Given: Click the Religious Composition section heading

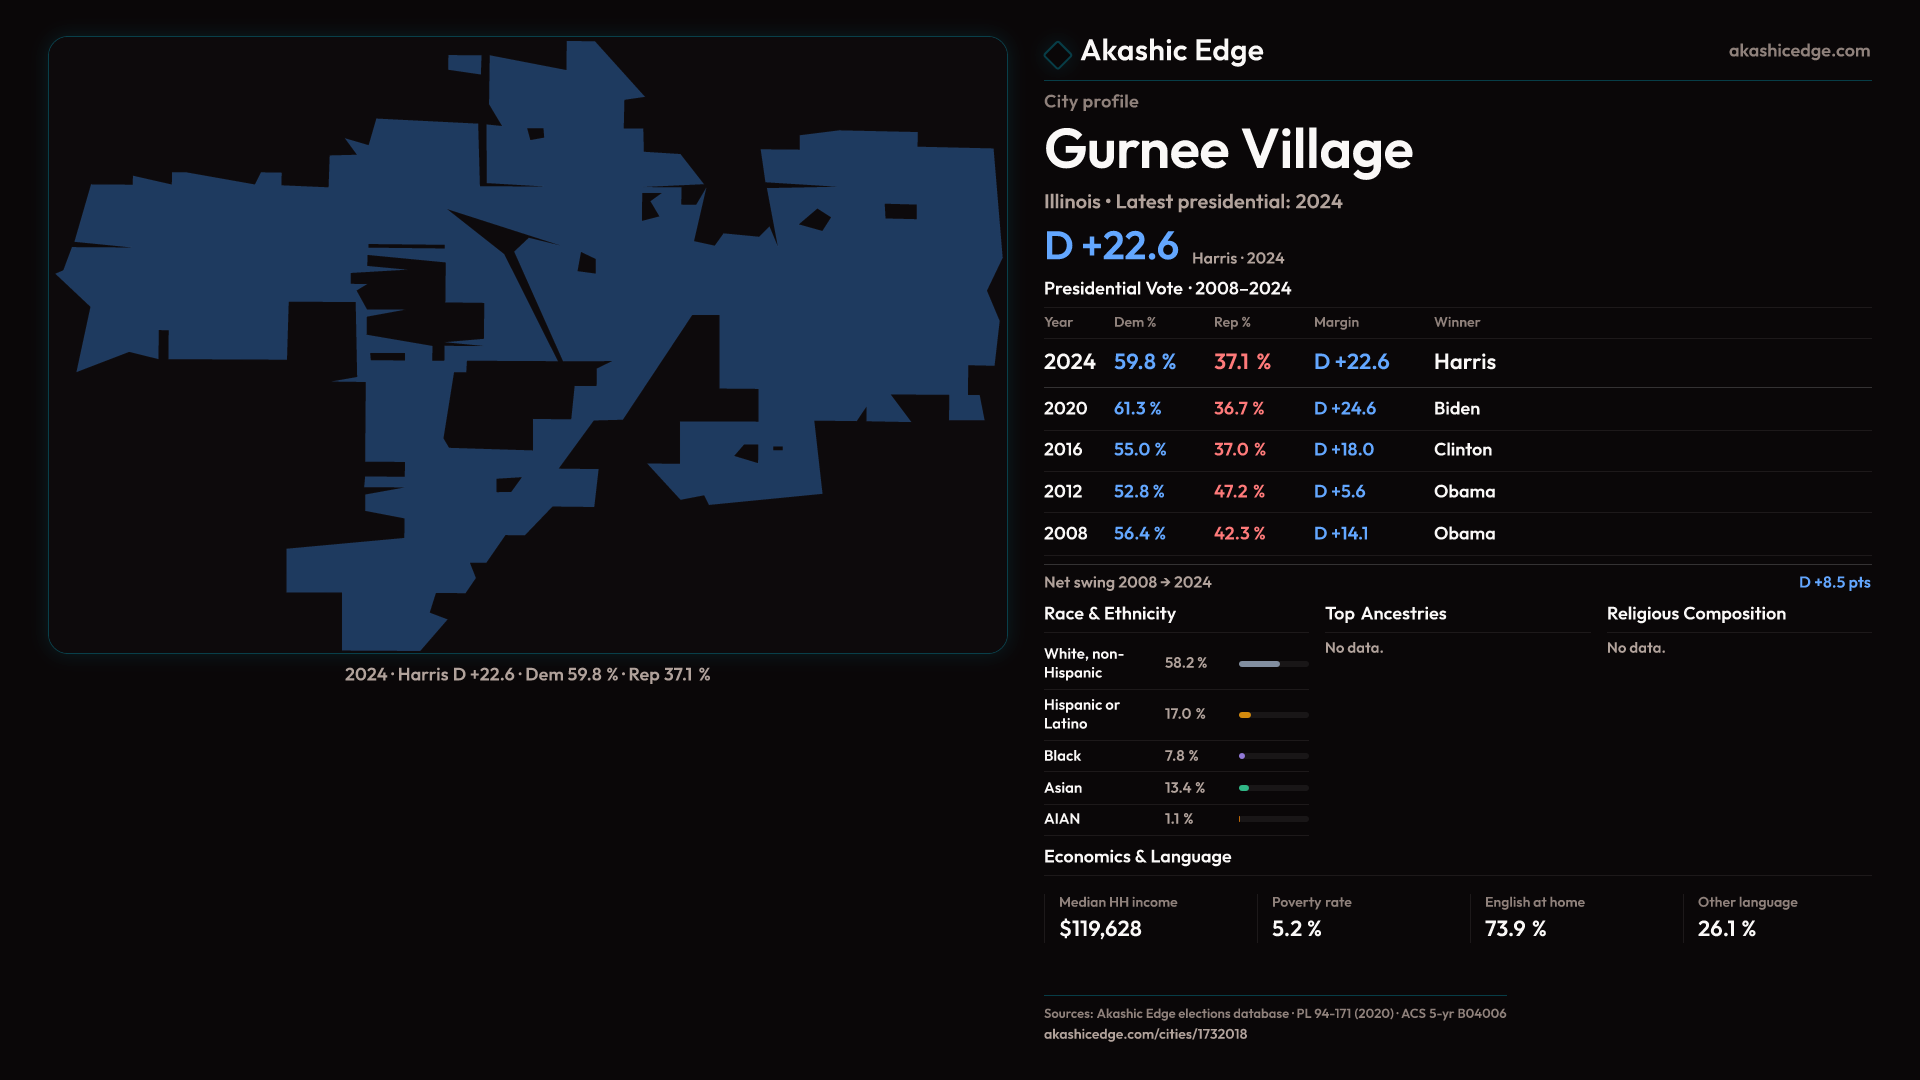Looking at the screenshot, I should pos(1695,614).
